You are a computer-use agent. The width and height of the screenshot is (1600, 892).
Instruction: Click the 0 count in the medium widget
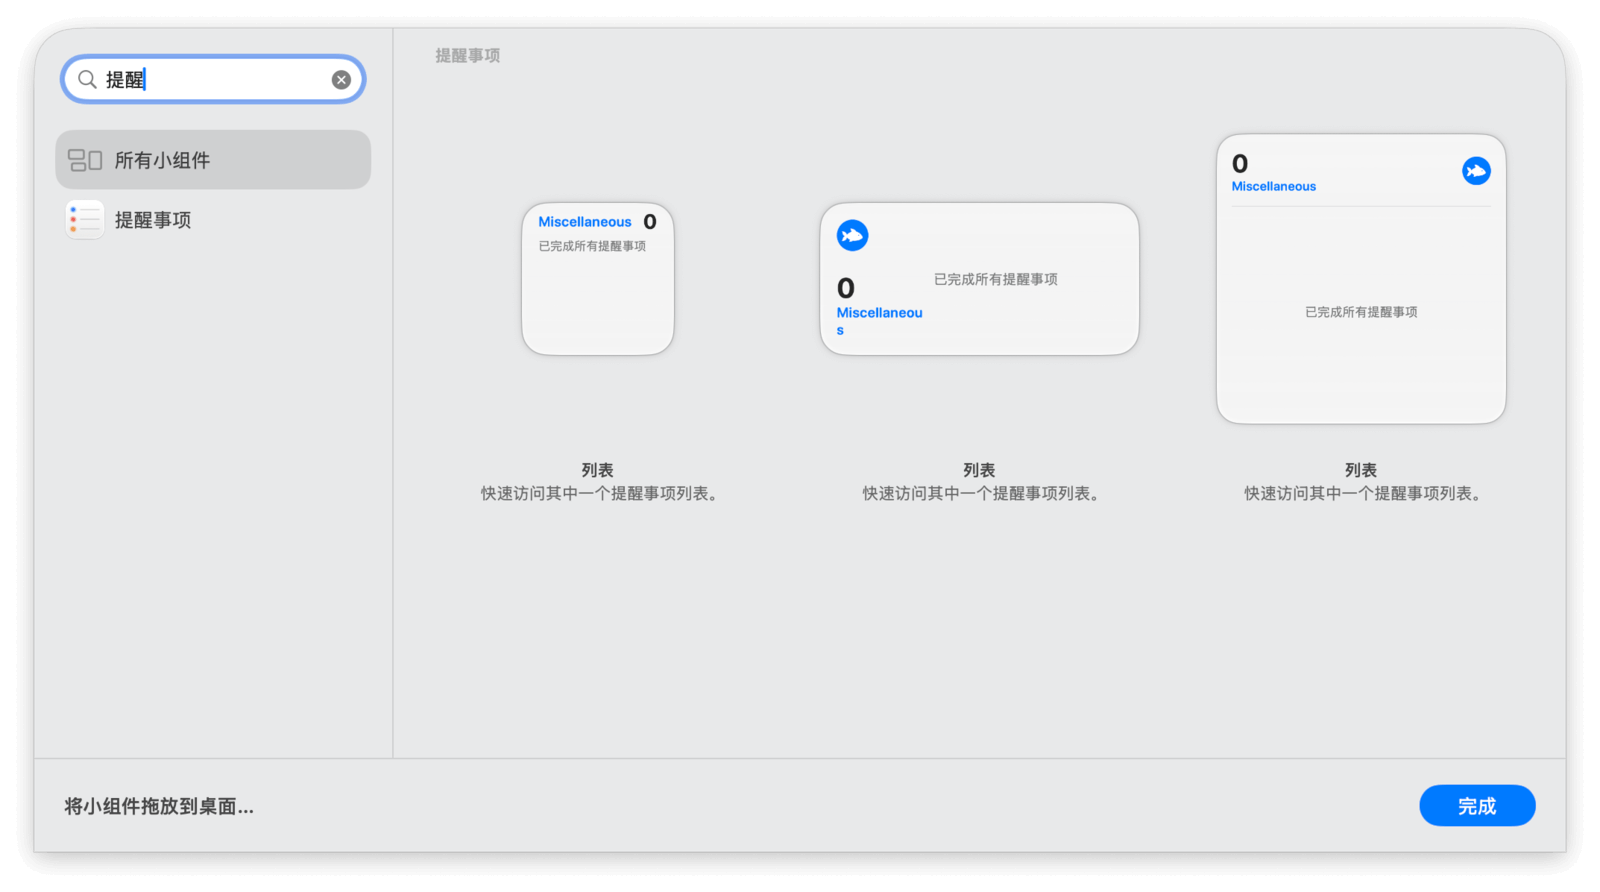tap(846, 288)
